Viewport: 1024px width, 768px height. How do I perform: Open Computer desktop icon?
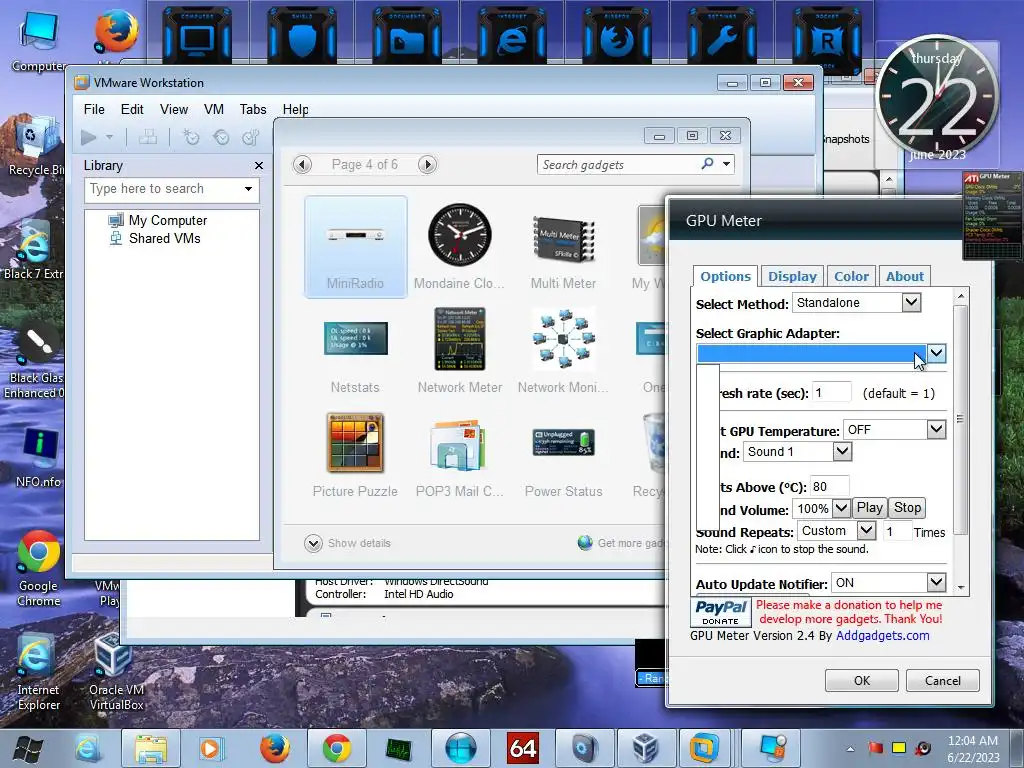coord(39,42)
